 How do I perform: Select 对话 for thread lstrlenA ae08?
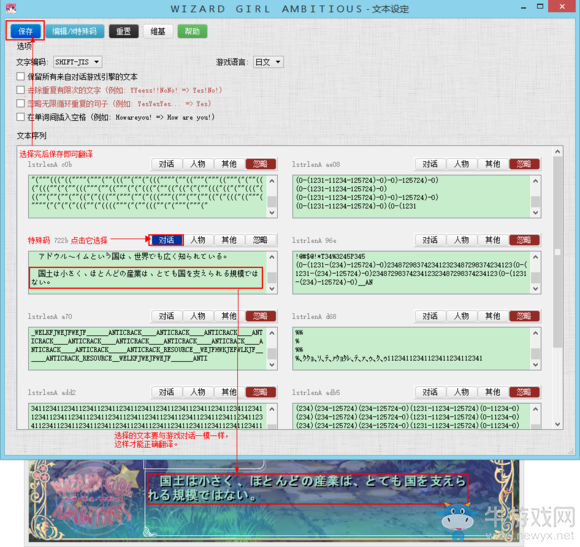click(x=430, y=164)
